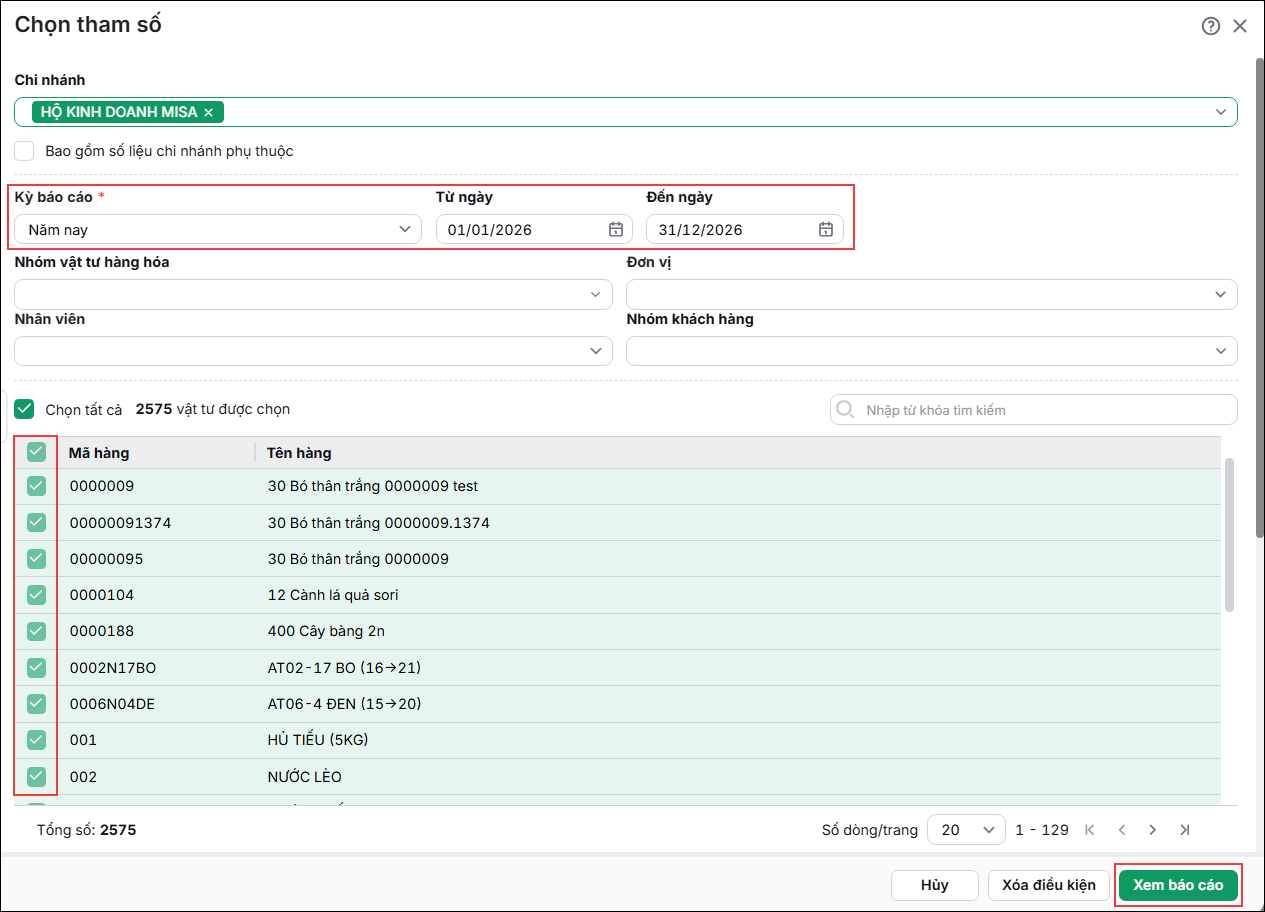1265x912 pixels.
Task: Select row 30 Bó thân trắng 0000009.1374
Action: [x=618, y=522]
